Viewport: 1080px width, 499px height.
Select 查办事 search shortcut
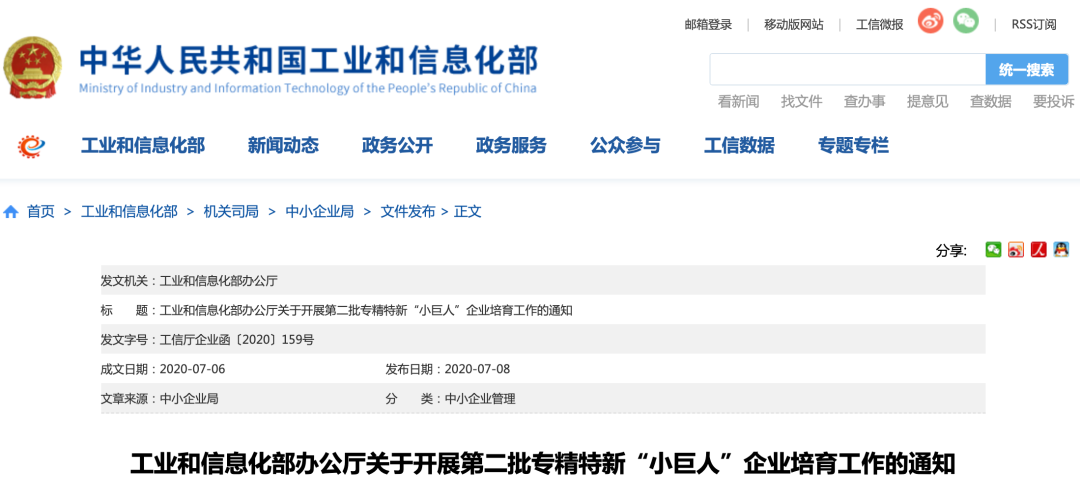(864, 102)
